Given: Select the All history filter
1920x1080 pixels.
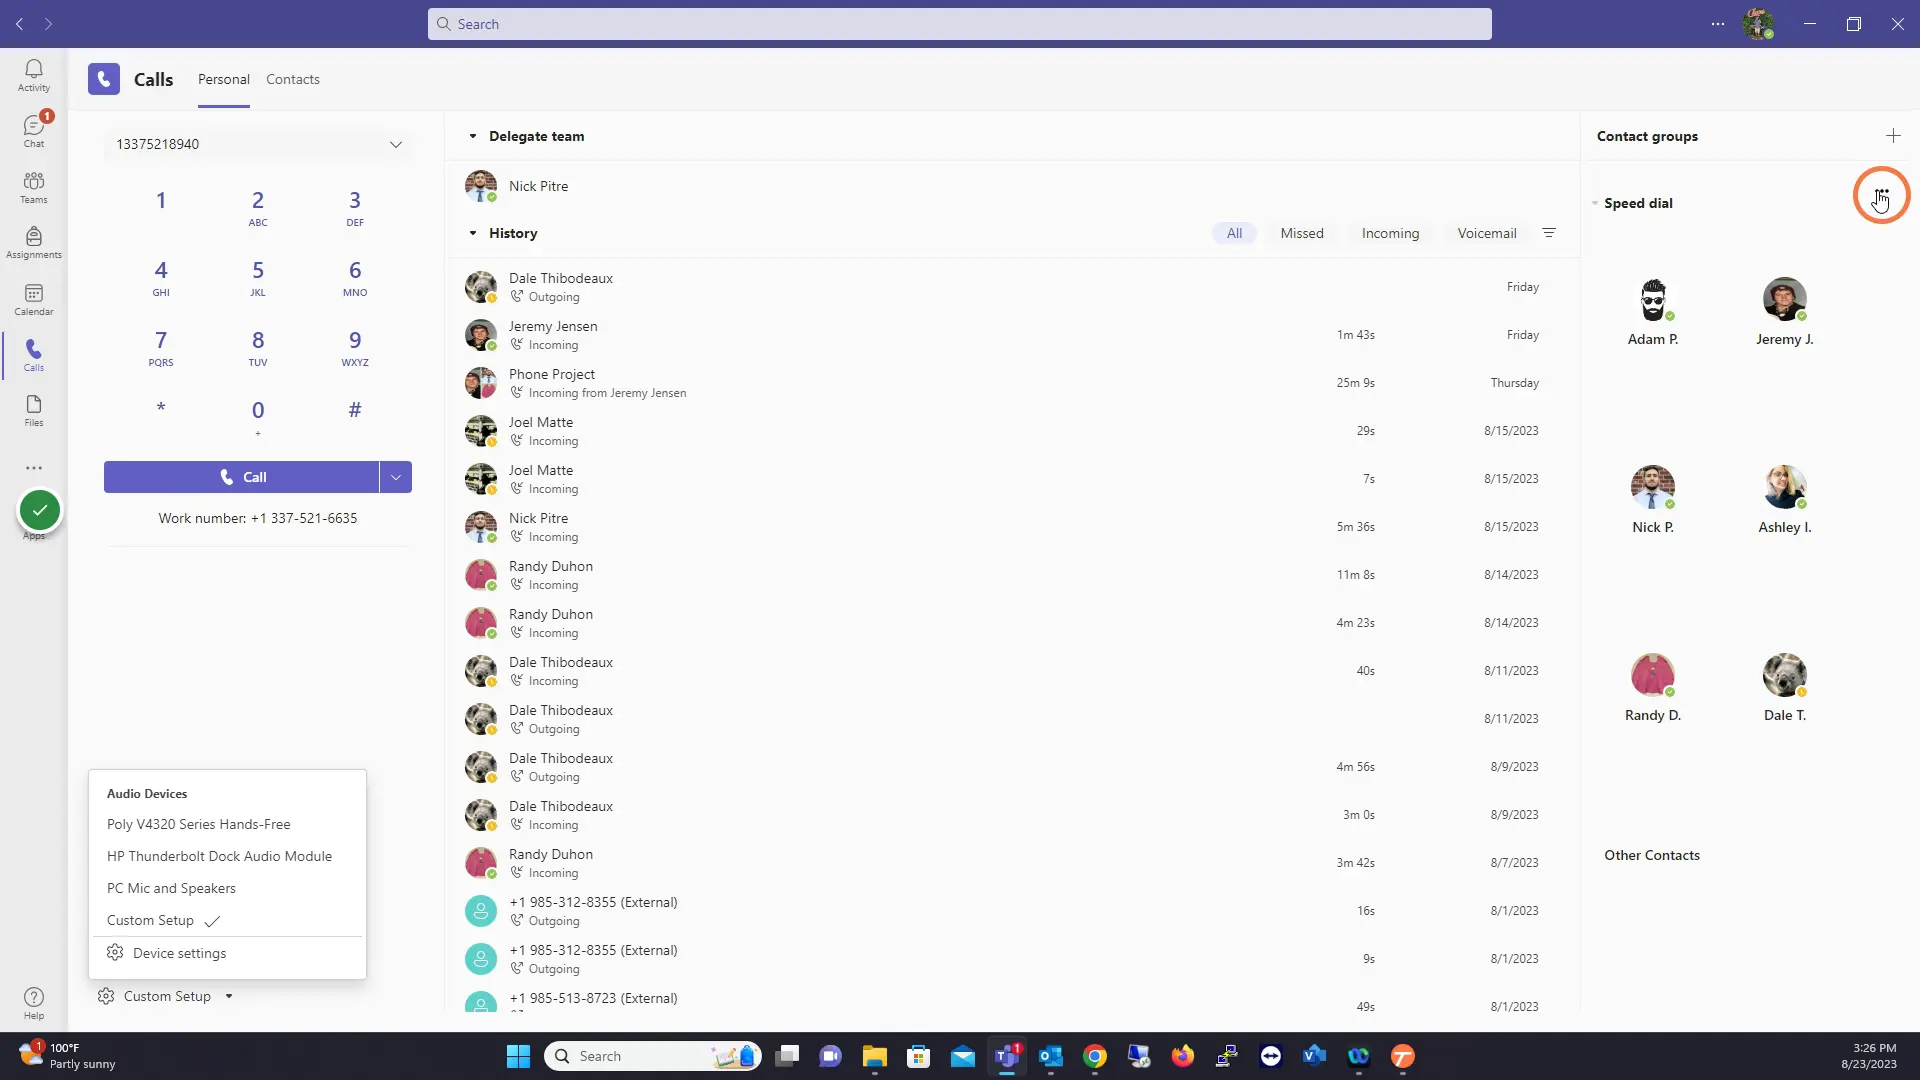Looking at the screenshot, I should point(1234,233).
